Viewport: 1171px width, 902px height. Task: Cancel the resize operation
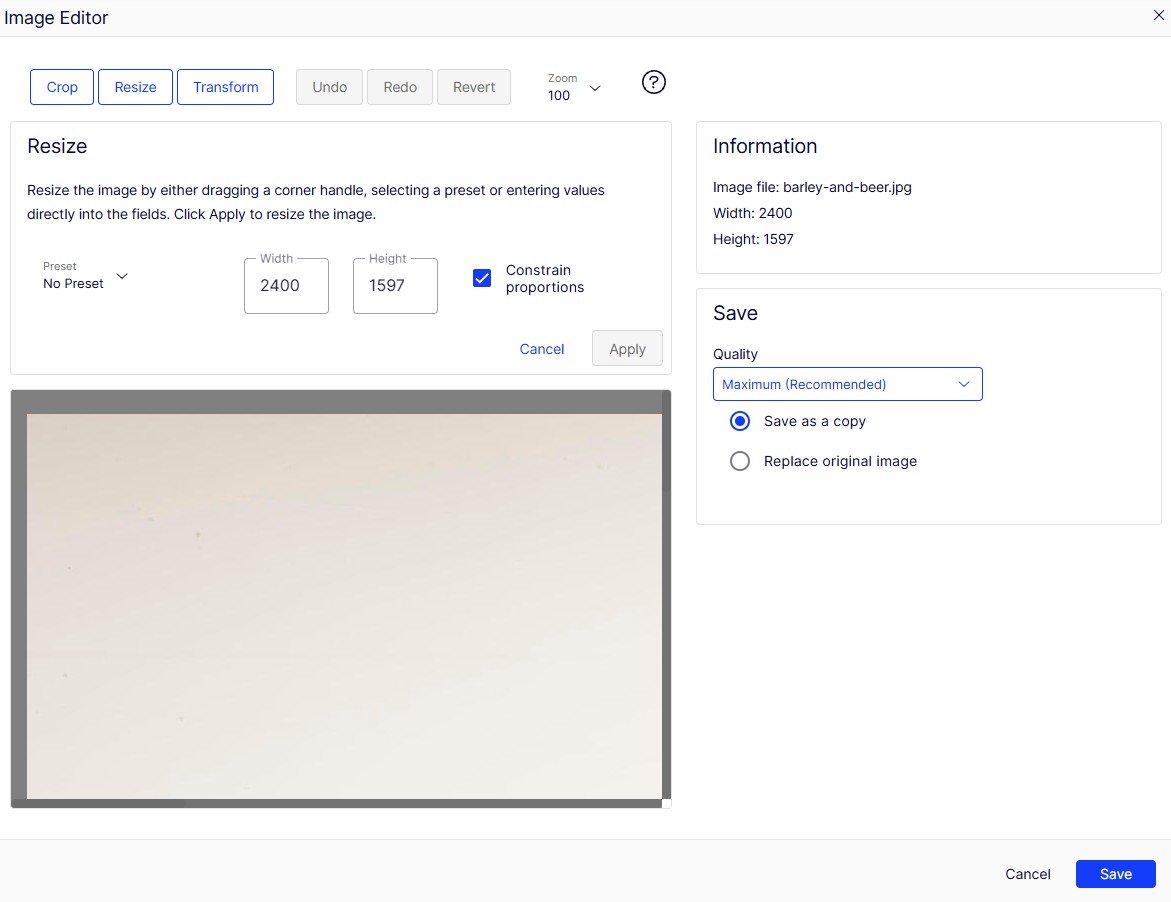point(542,349)
